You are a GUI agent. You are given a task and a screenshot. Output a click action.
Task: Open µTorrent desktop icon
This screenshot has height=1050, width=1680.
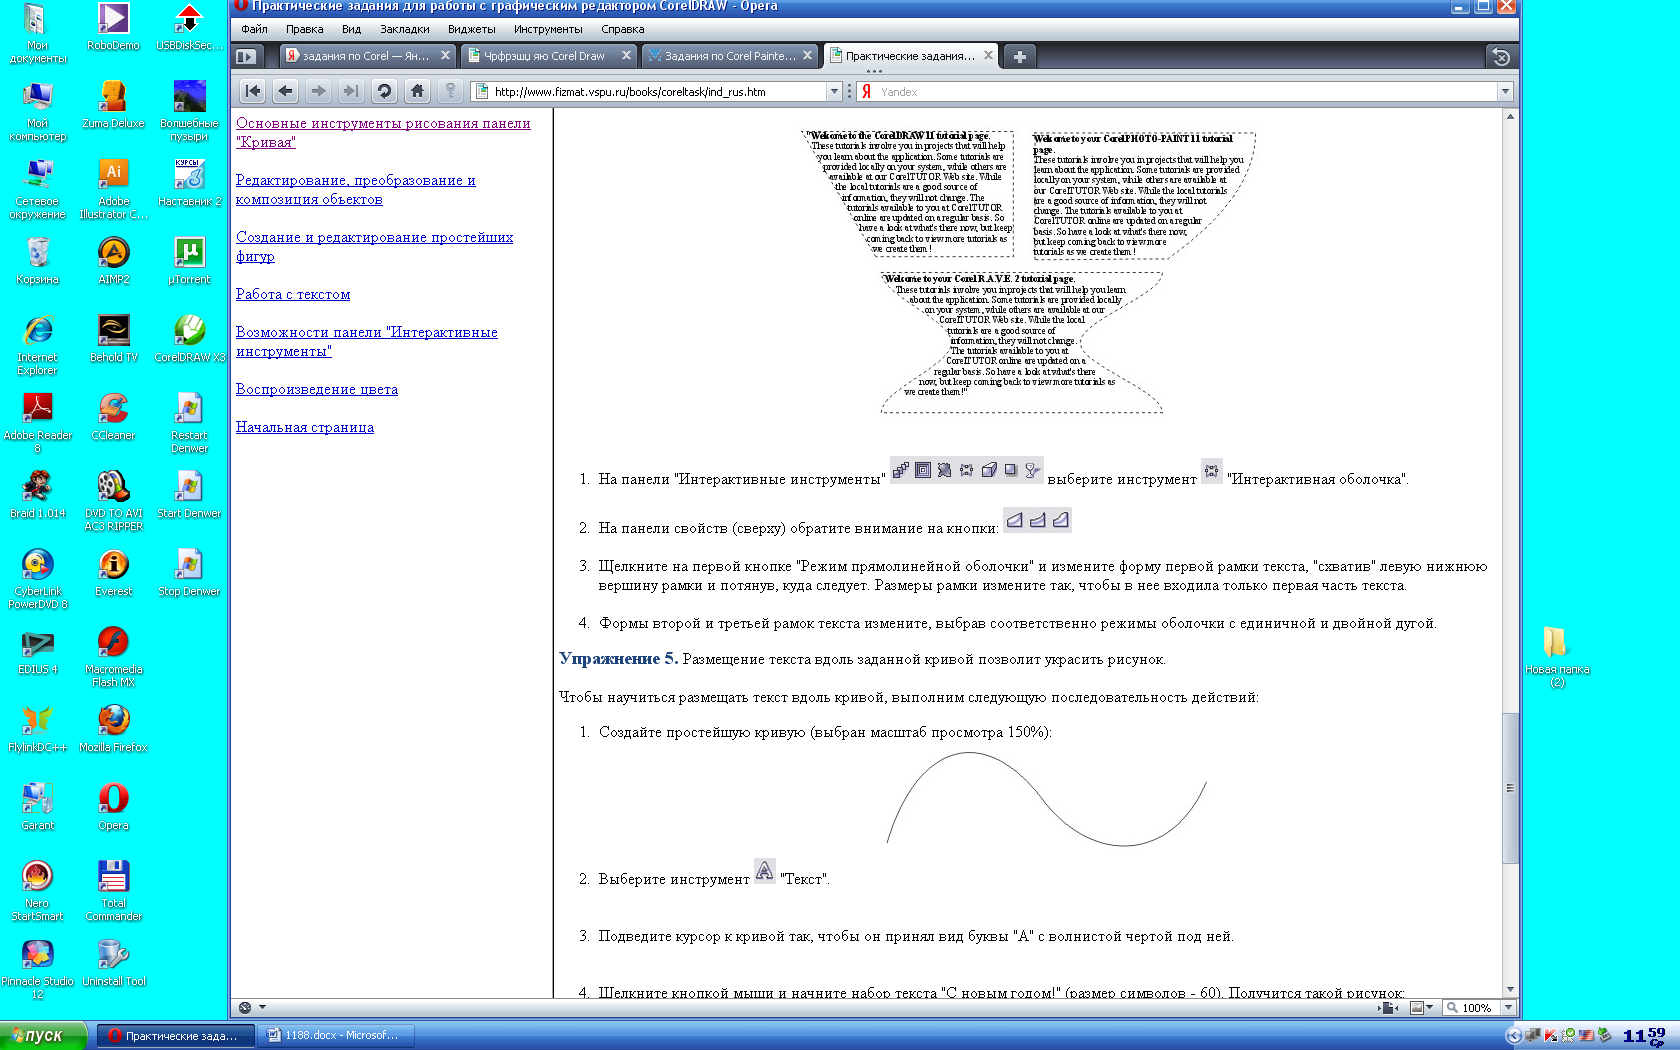[190, 261]
